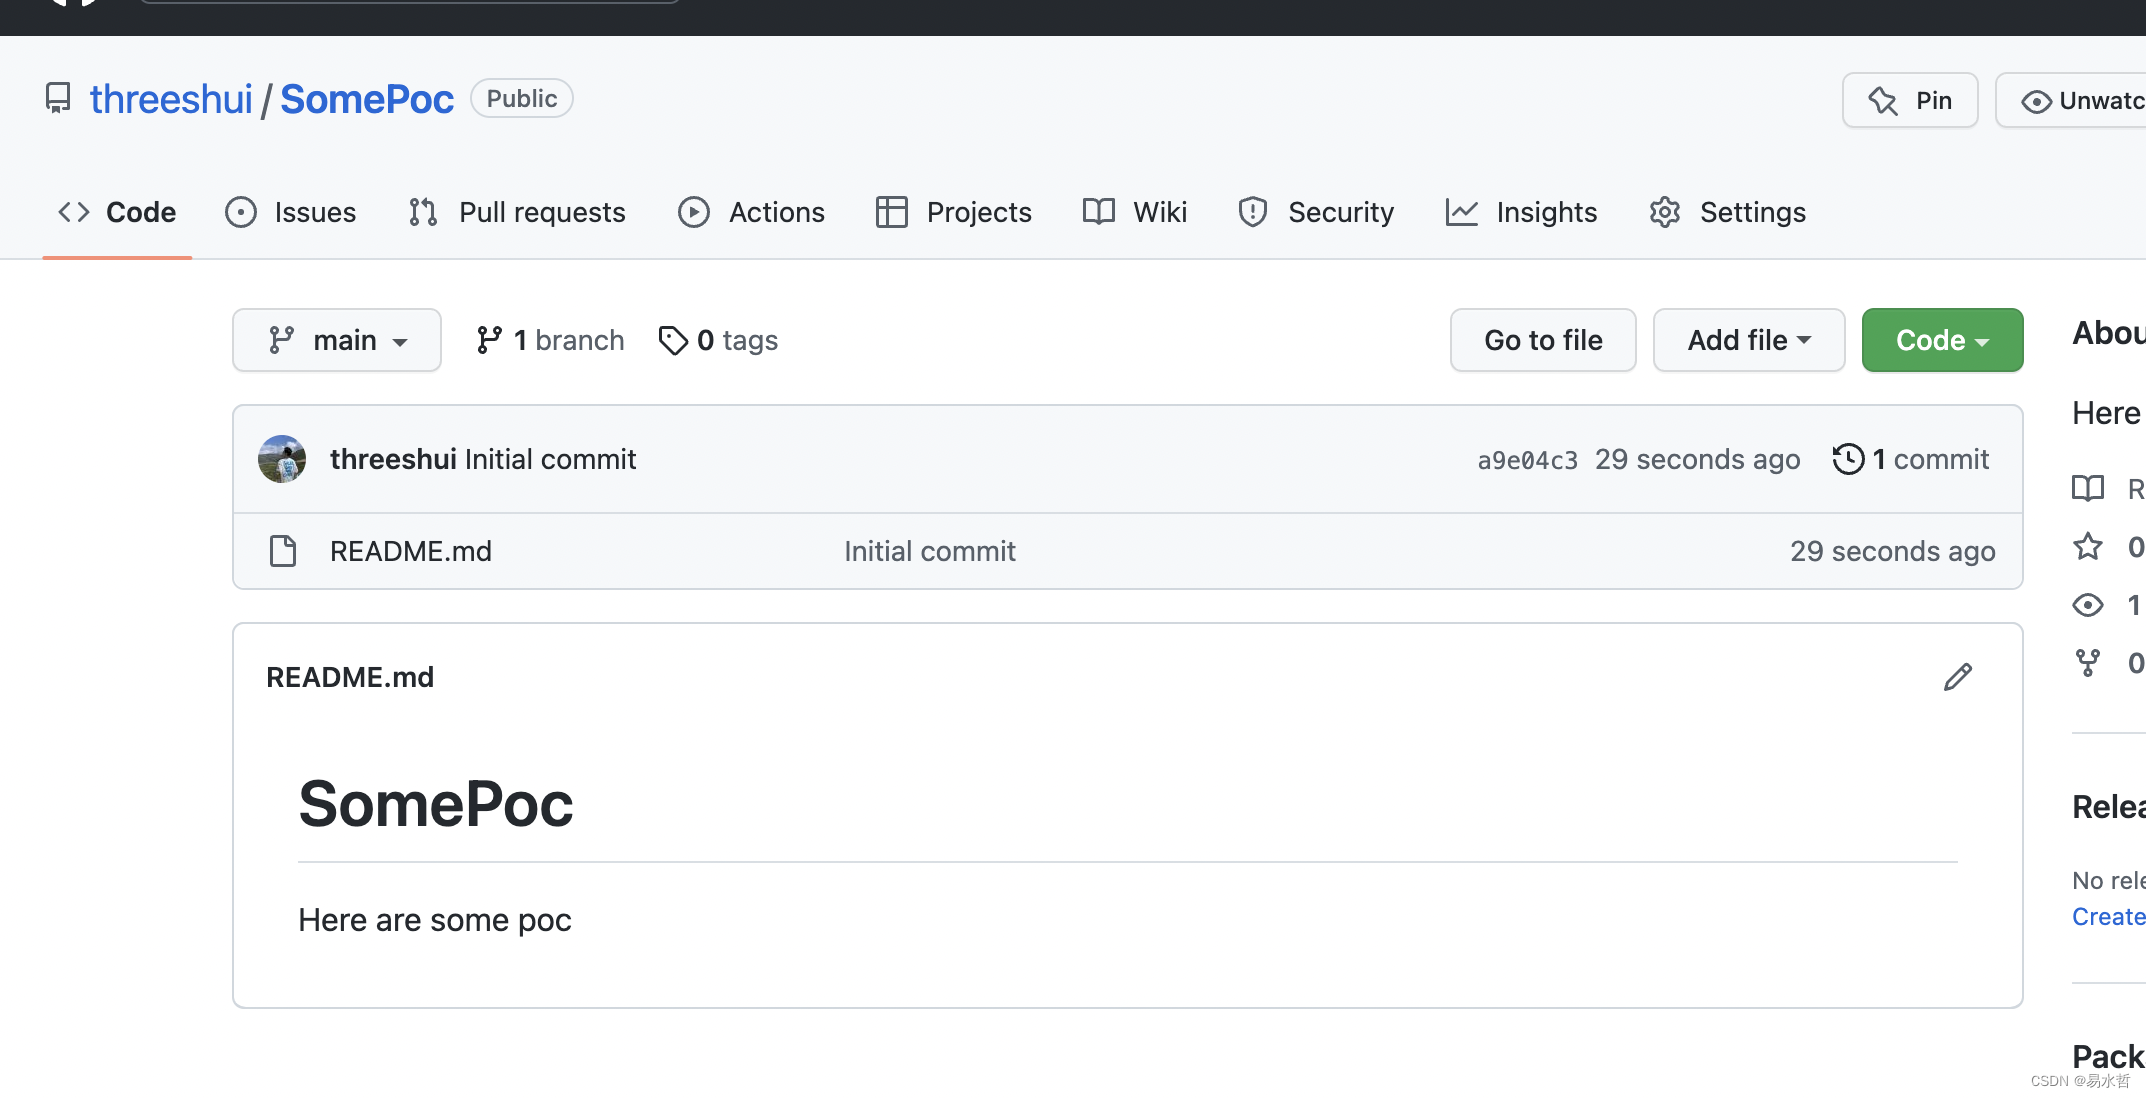Open the Initial commit message in the header row

click(x=551, y=459)
